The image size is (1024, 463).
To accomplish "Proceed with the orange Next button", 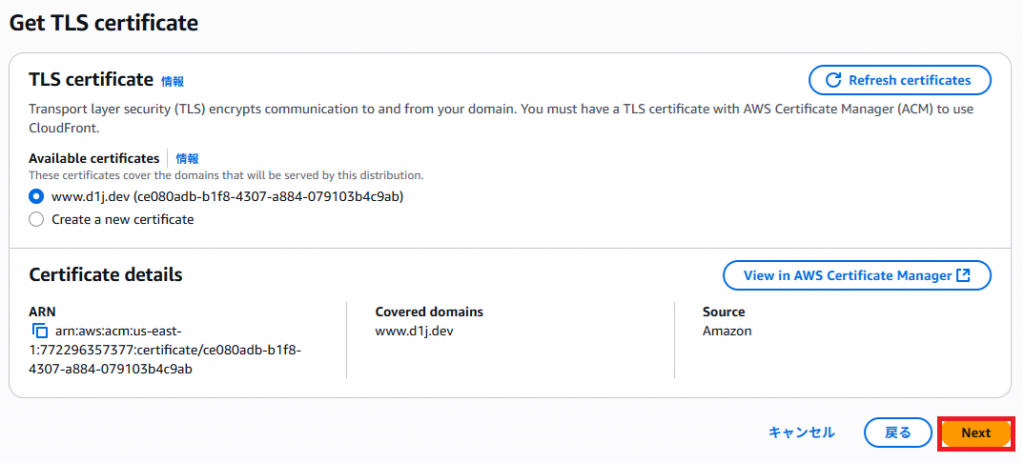I will (x=976, y=433).
